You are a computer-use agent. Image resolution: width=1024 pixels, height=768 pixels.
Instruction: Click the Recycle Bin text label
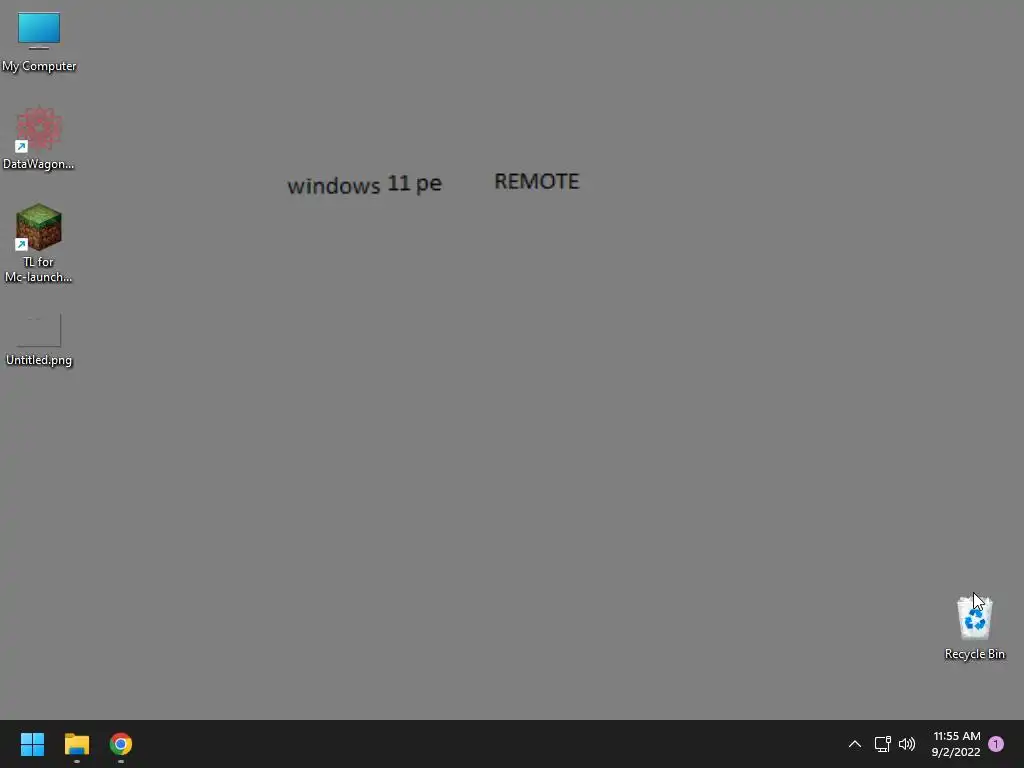point(974,654)
